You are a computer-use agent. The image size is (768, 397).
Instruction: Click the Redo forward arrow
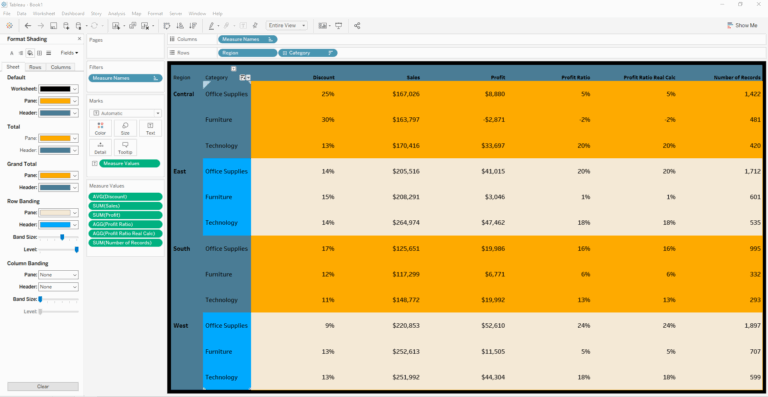coord(41,25)
